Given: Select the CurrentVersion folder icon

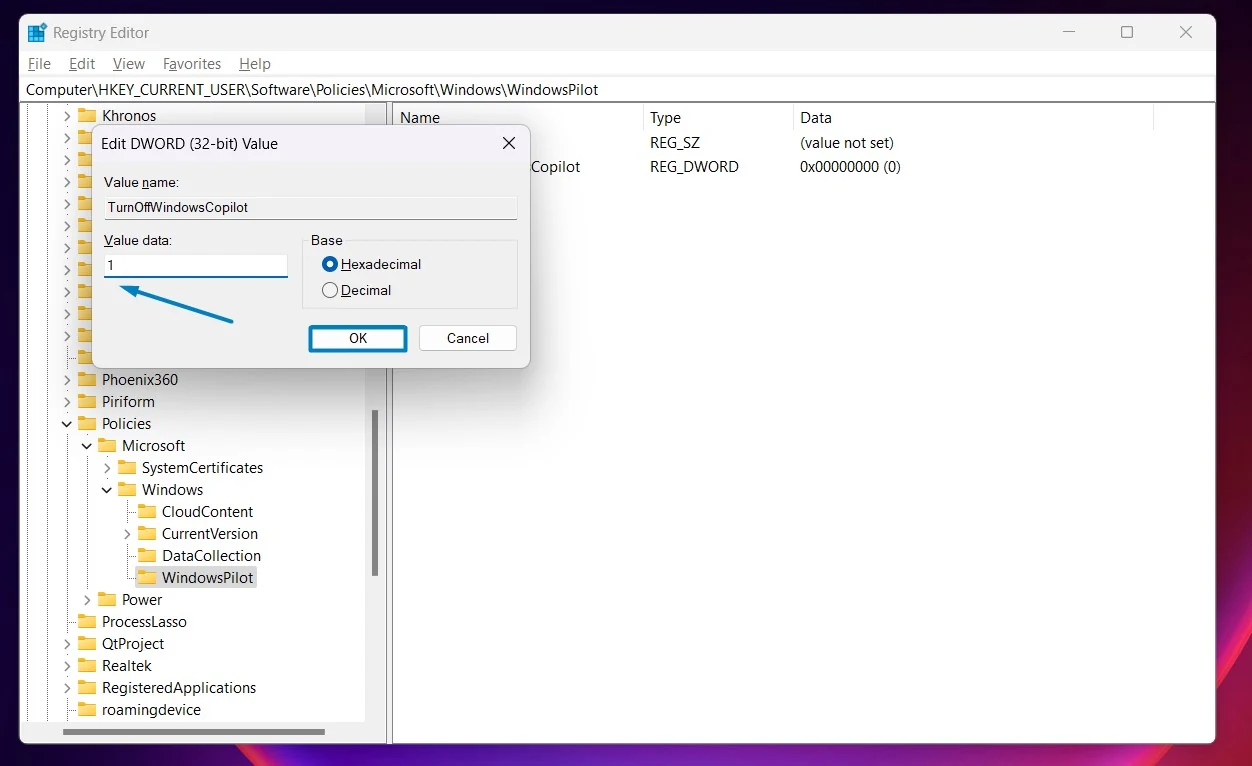Looking at the screenshot, I should click(x=147, y=534).
